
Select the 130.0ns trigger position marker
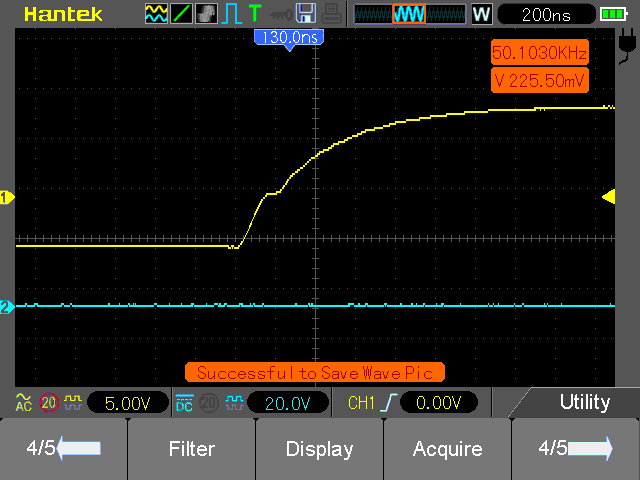tap(289, 39)
